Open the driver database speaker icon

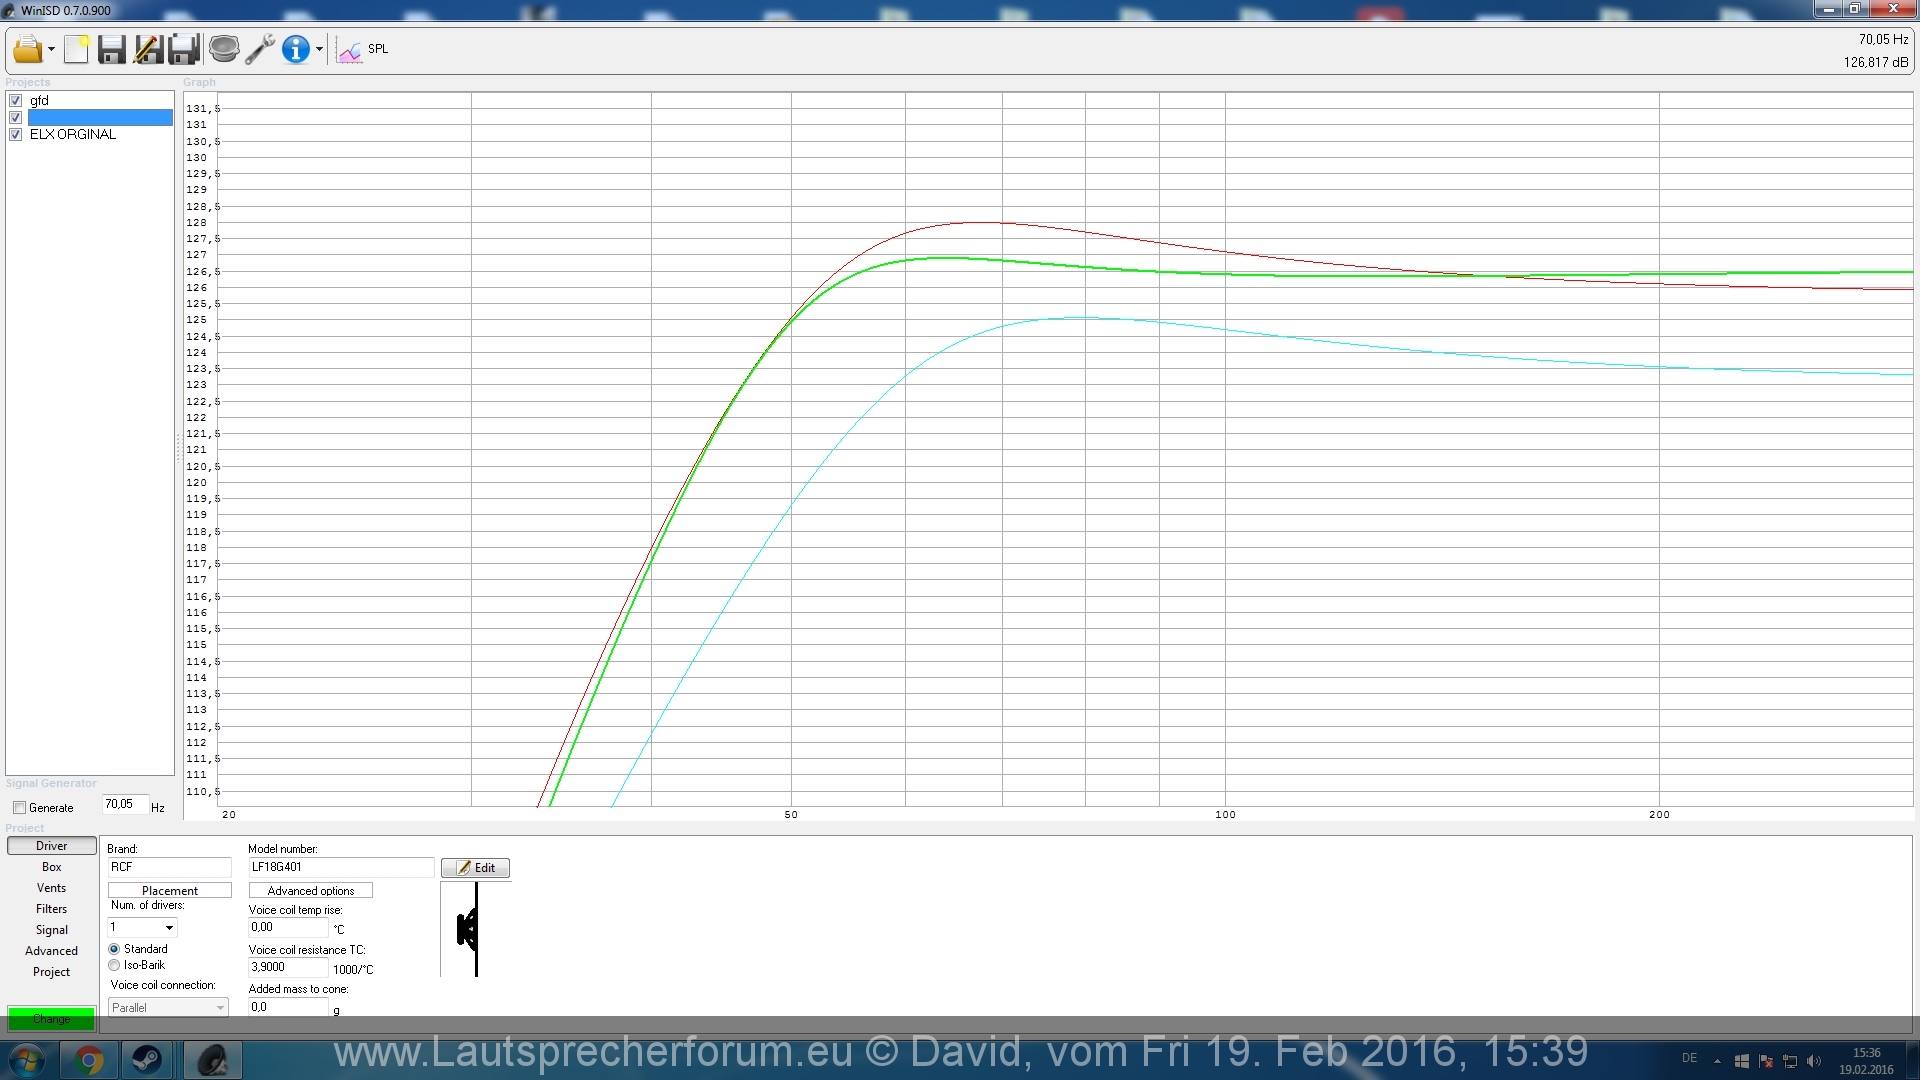point(224,49)
